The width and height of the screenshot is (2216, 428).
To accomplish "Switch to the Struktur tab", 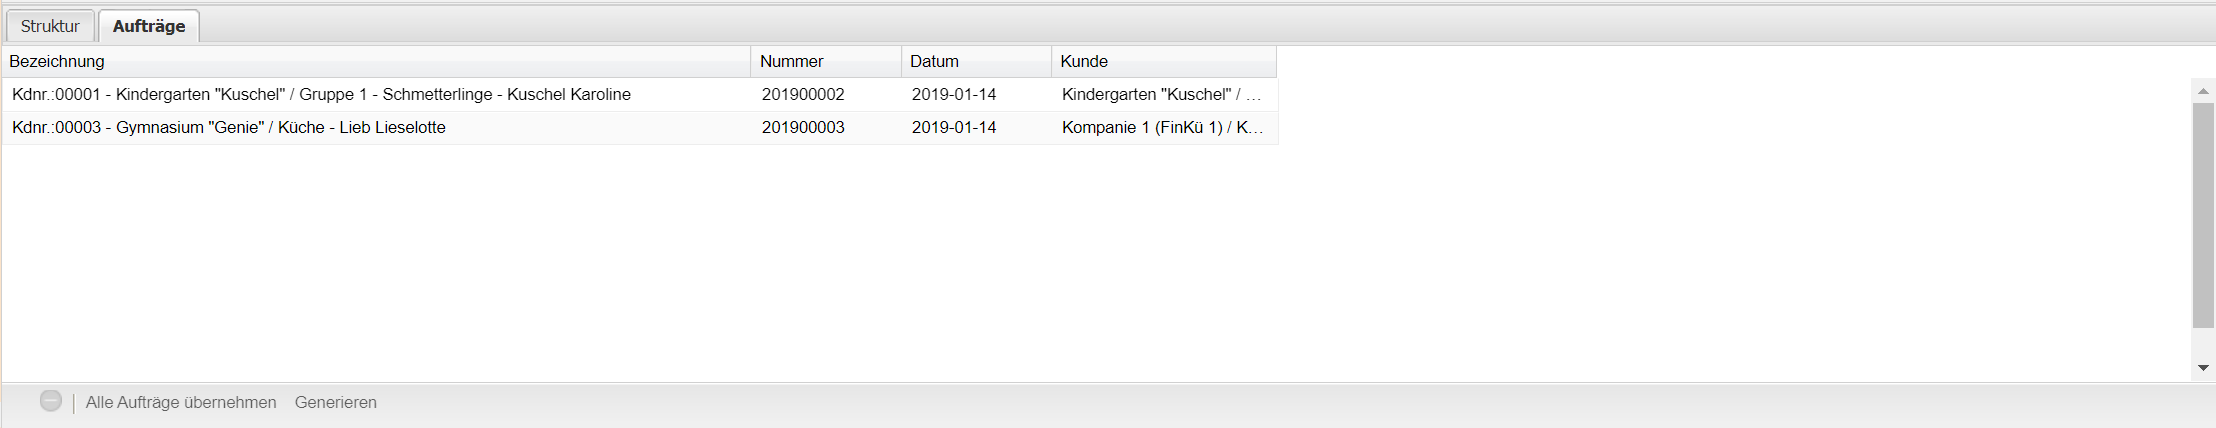I will (x=50, y=26).
